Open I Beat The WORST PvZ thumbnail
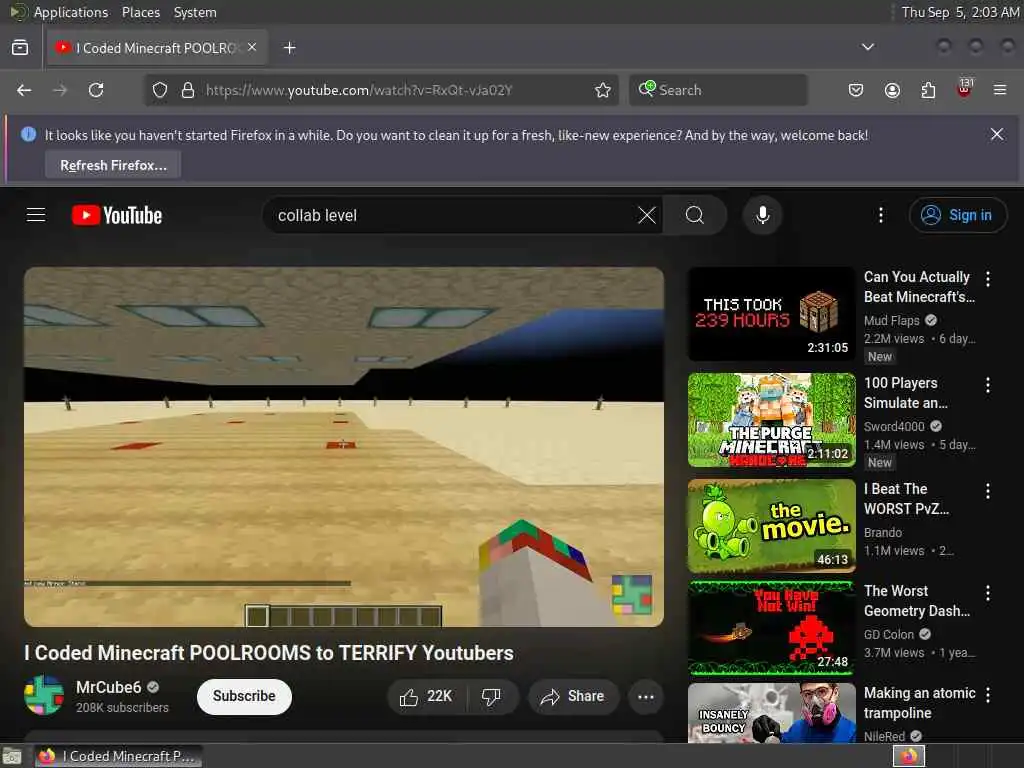The height and width of the screenshot is (768, 1024). pos(771,526)
